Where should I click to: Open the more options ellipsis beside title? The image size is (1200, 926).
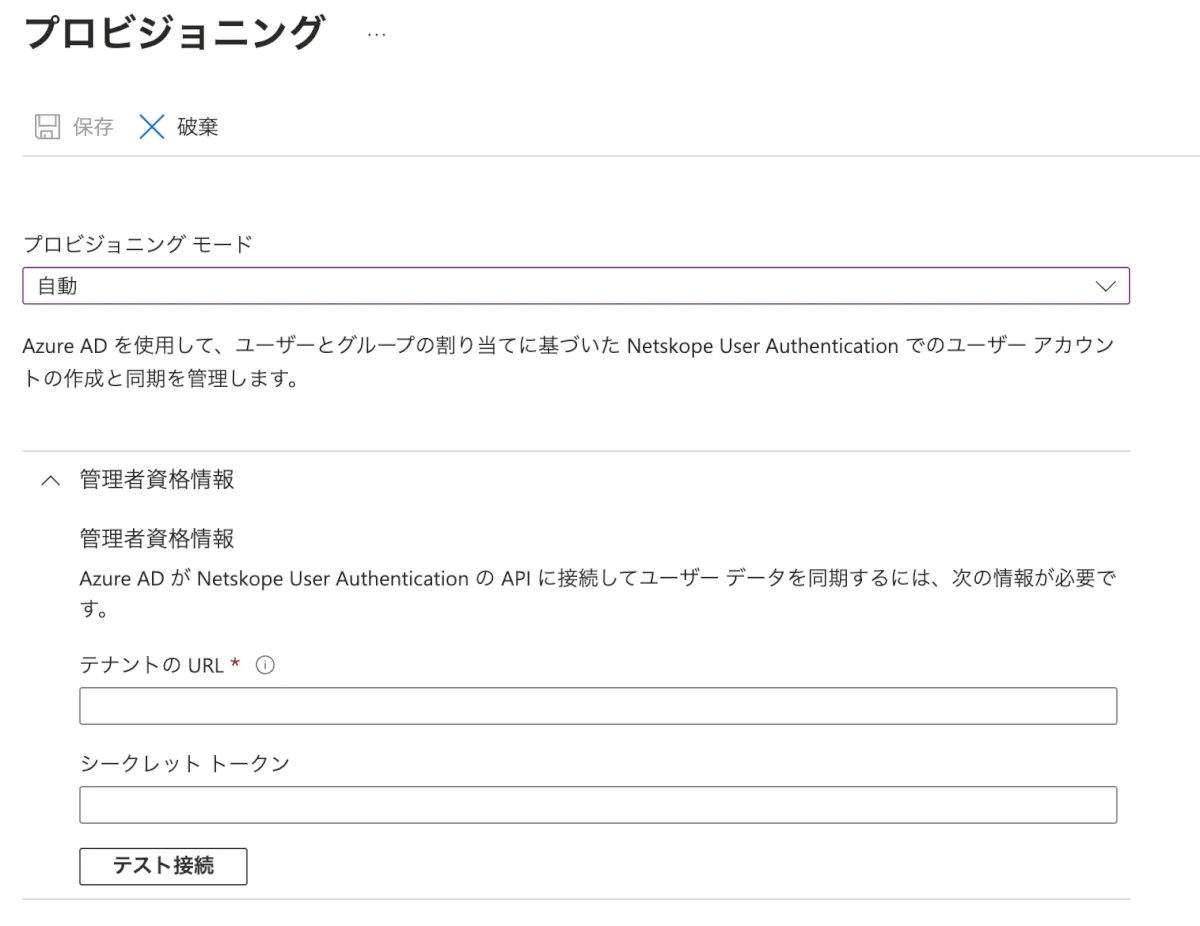(x=376, y=34)
